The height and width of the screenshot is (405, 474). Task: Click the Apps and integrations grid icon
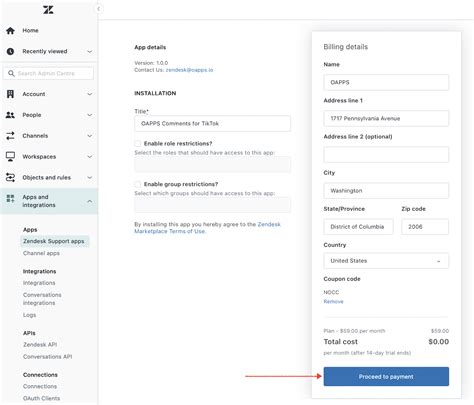pos(10,199)
